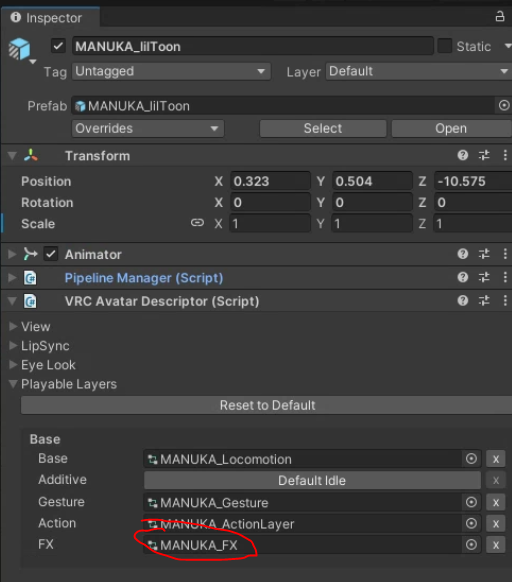The width and height of the screenshot is (512, 582).
Task: Click Scale Z field
Action: click(x=473, y=224)
